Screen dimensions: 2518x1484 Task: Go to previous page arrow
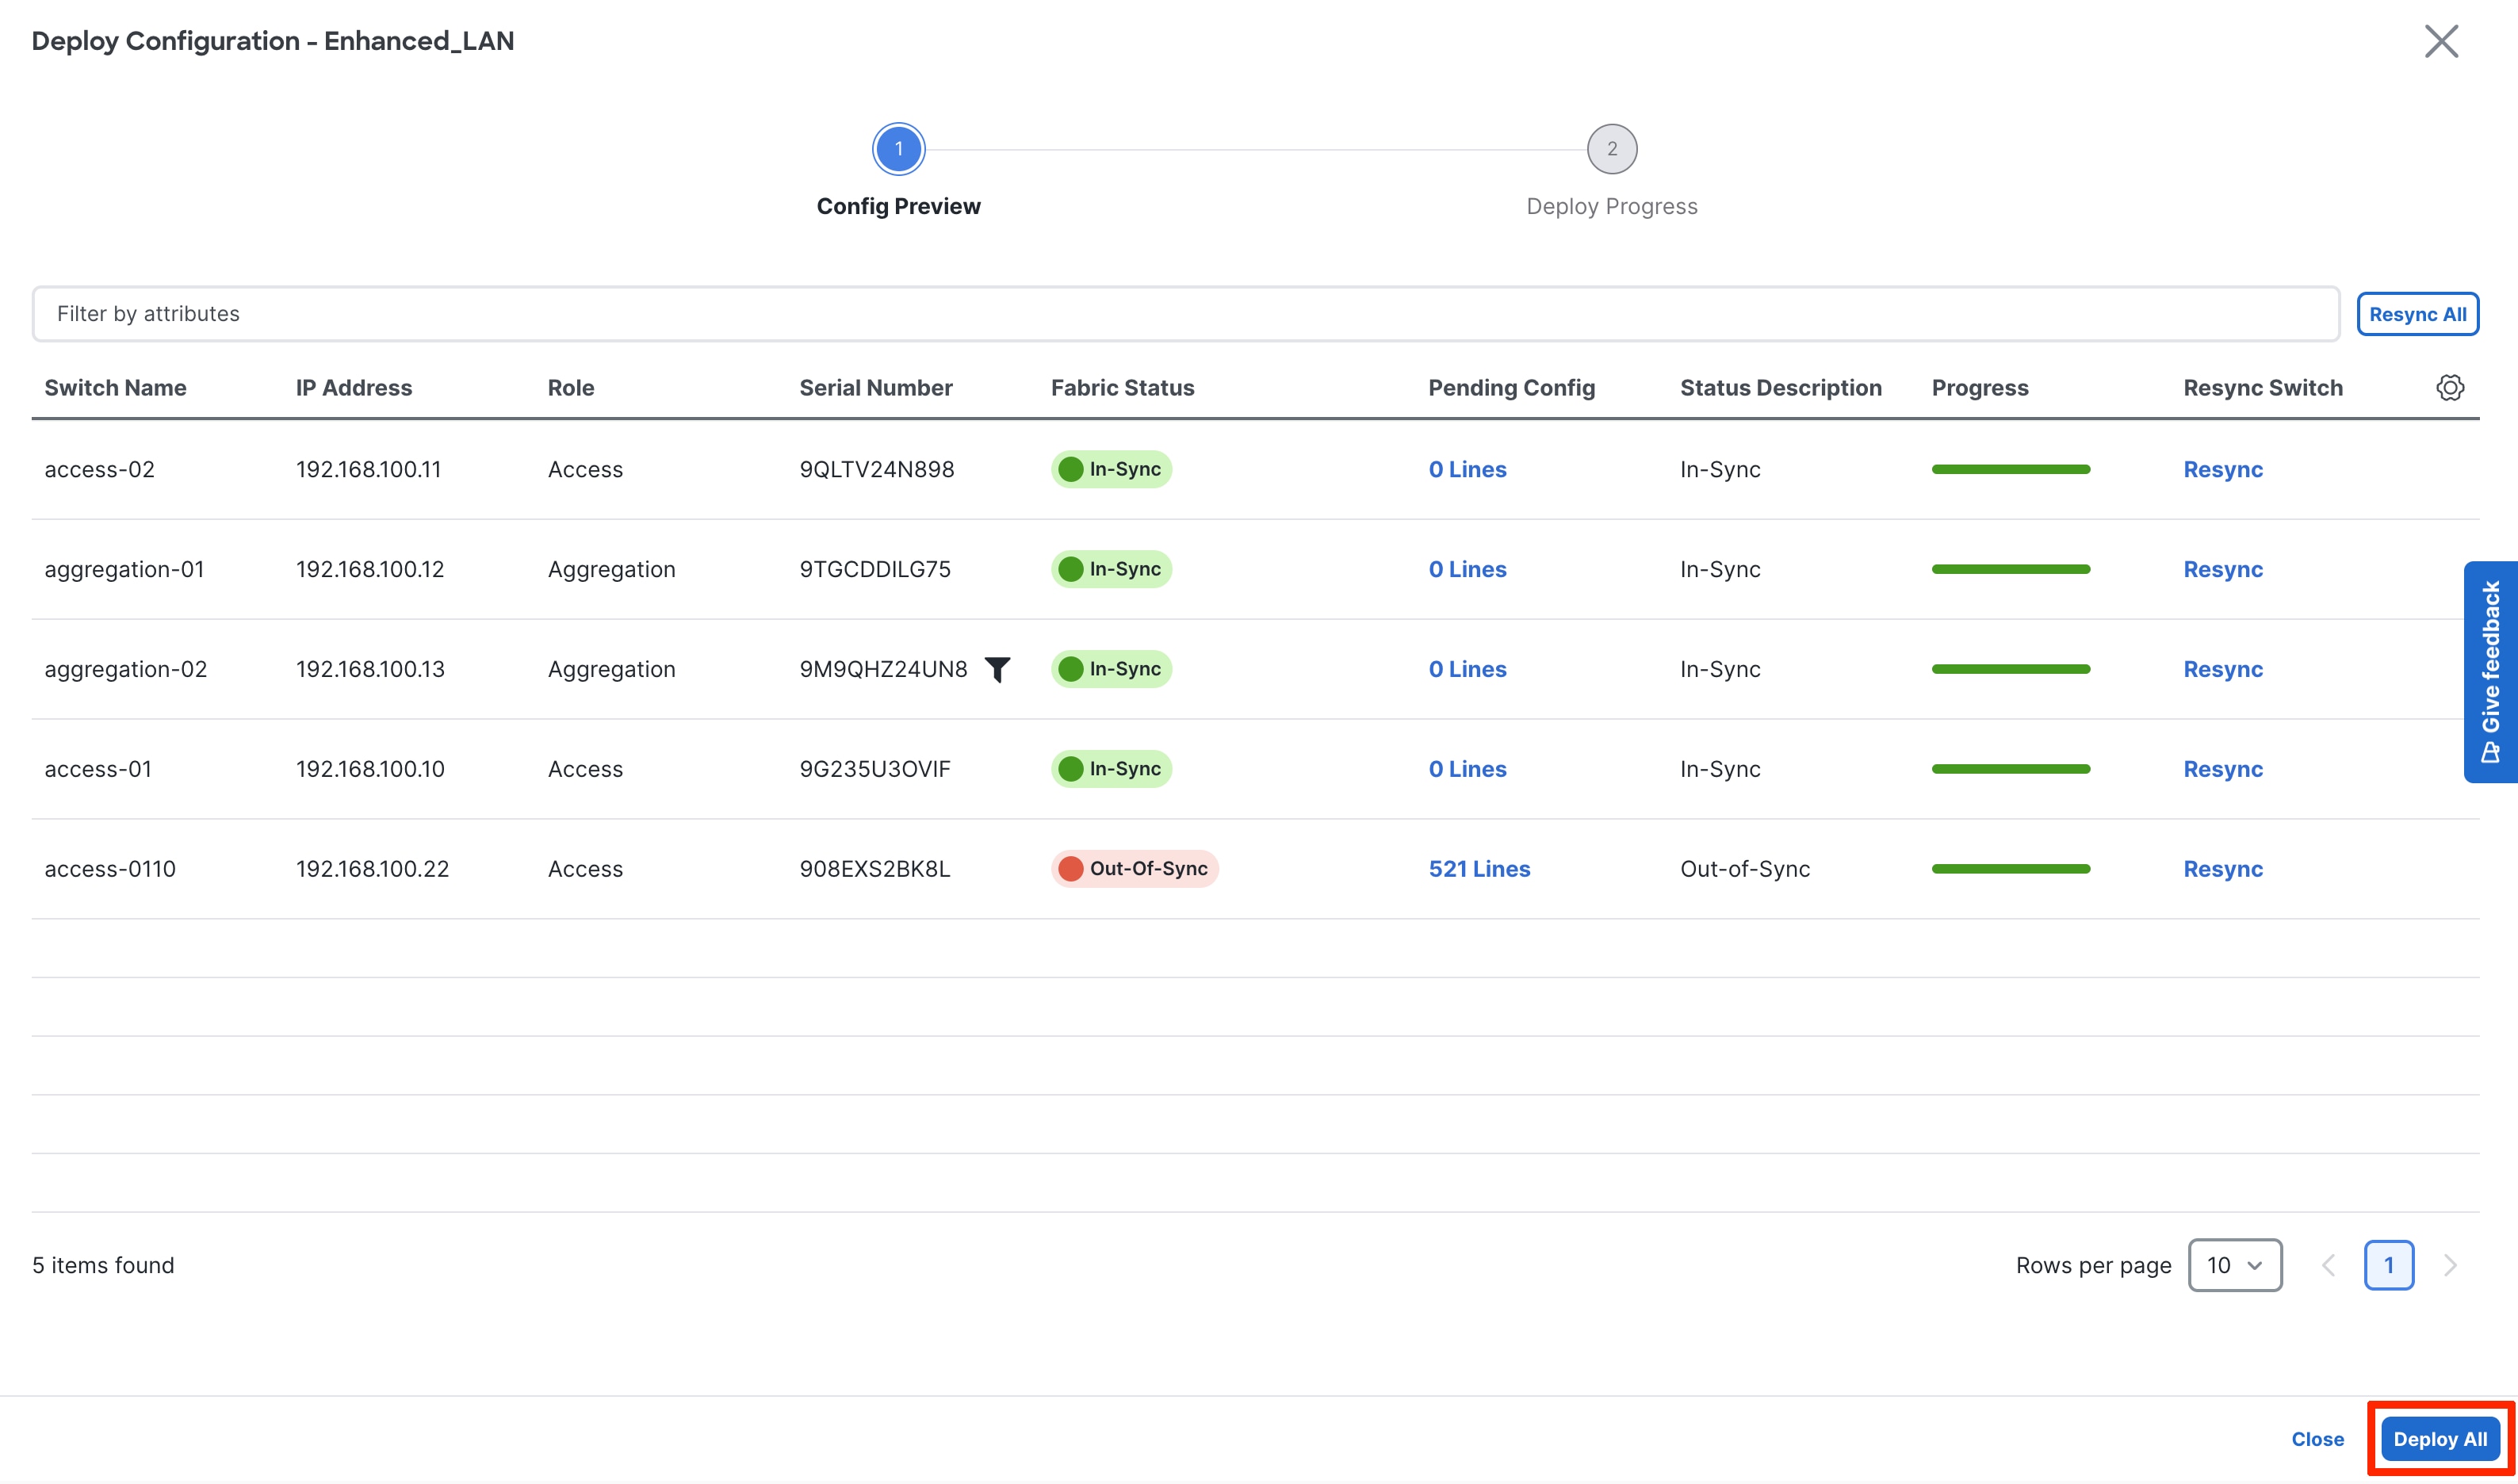(2328, 1265)
